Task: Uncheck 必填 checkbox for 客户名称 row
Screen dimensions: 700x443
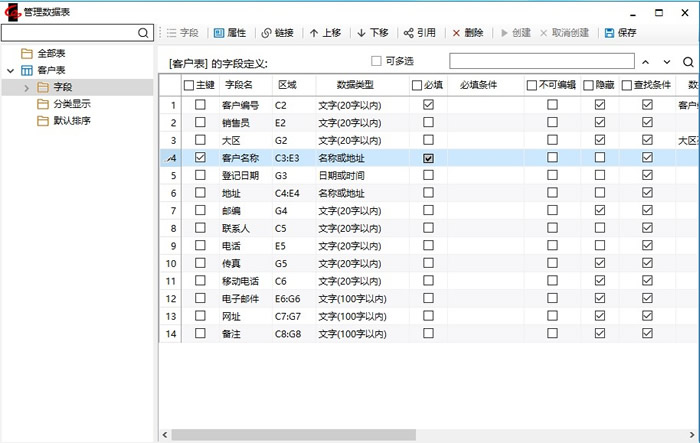Action: 429,158
